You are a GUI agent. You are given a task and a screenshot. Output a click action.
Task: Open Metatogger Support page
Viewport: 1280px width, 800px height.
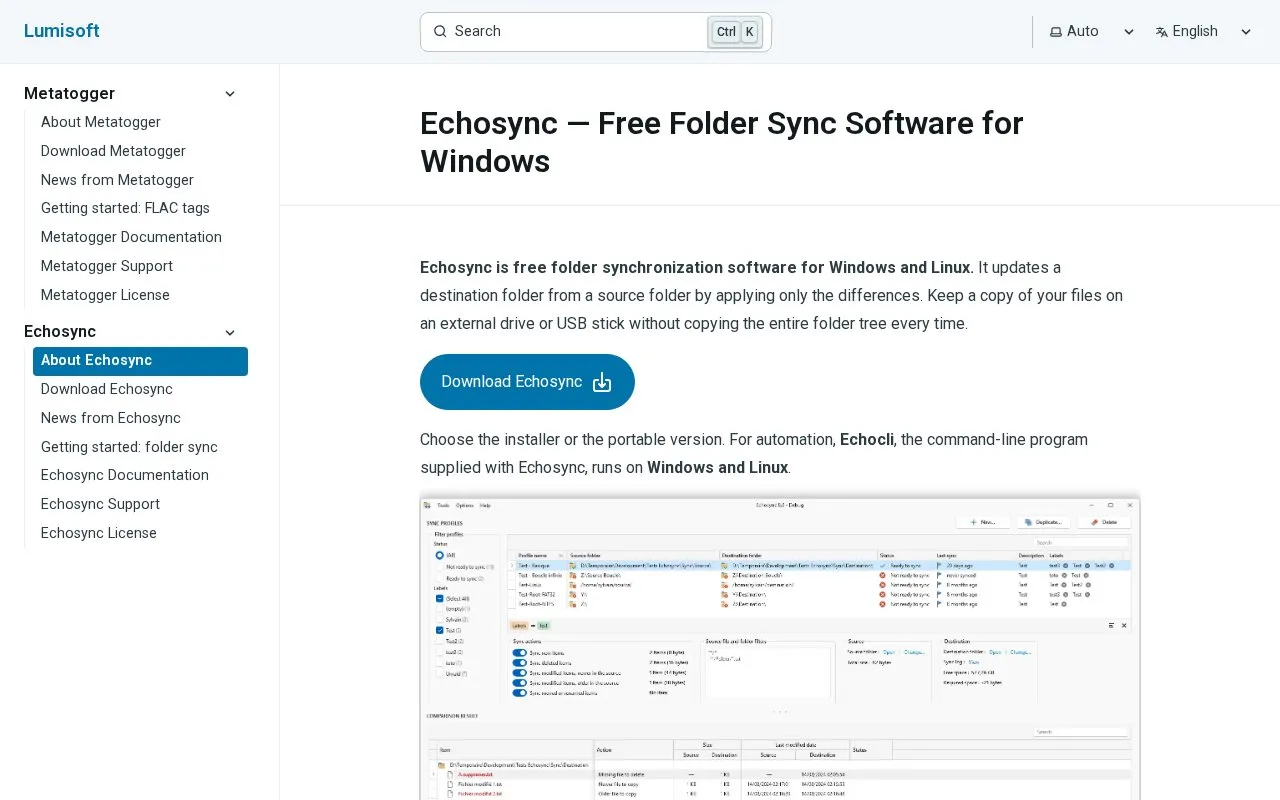107,266
